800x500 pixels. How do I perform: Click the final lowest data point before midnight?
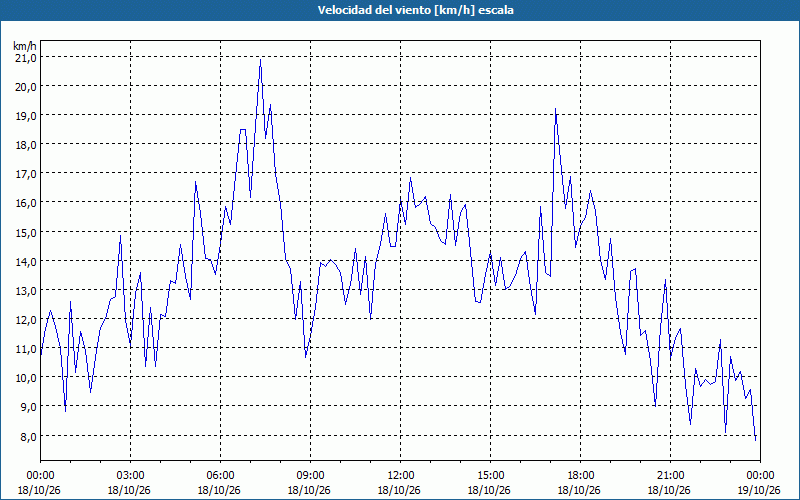tap(755, 440)
